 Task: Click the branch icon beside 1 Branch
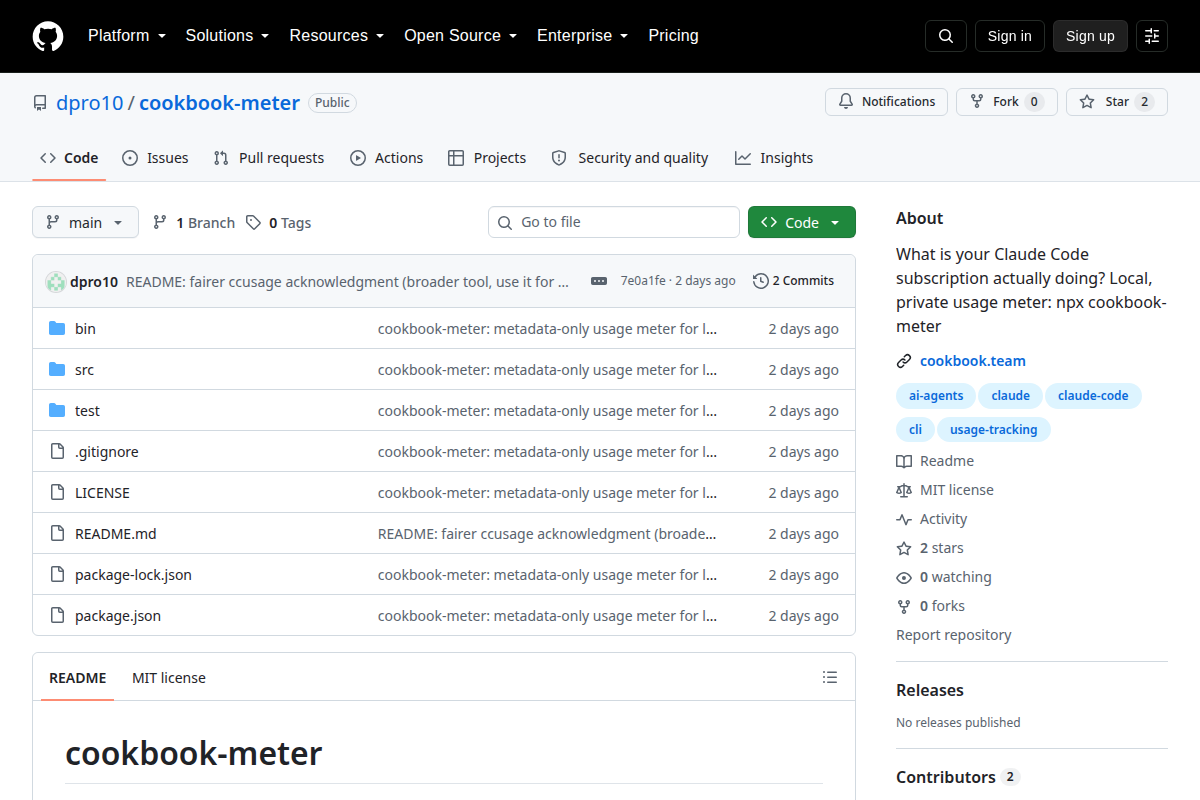[x=160, y=222]
